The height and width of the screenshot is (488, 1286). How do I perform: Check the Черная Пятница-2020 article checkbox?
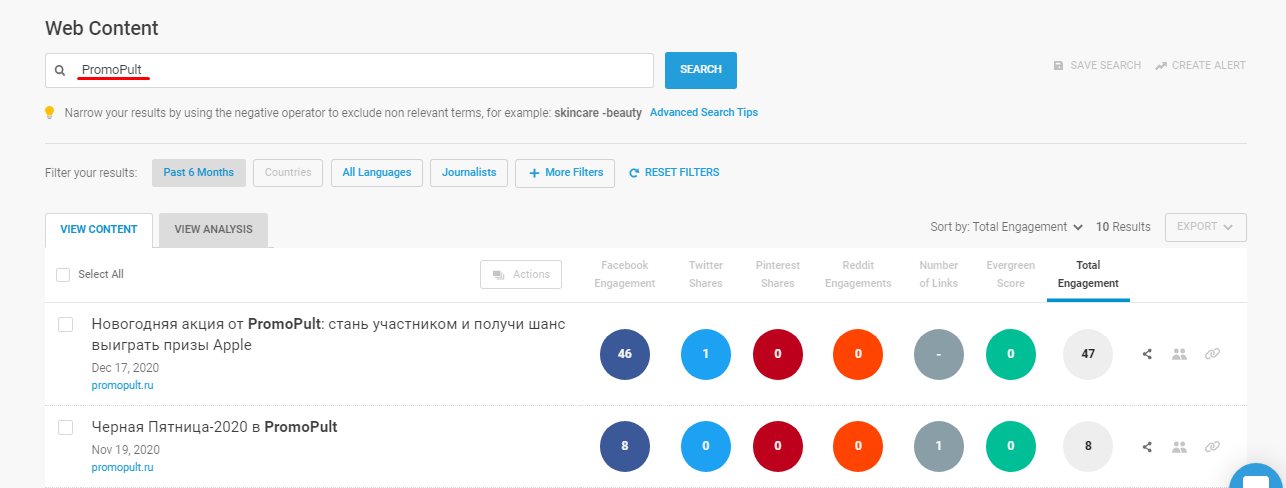[x=66, y=428]
